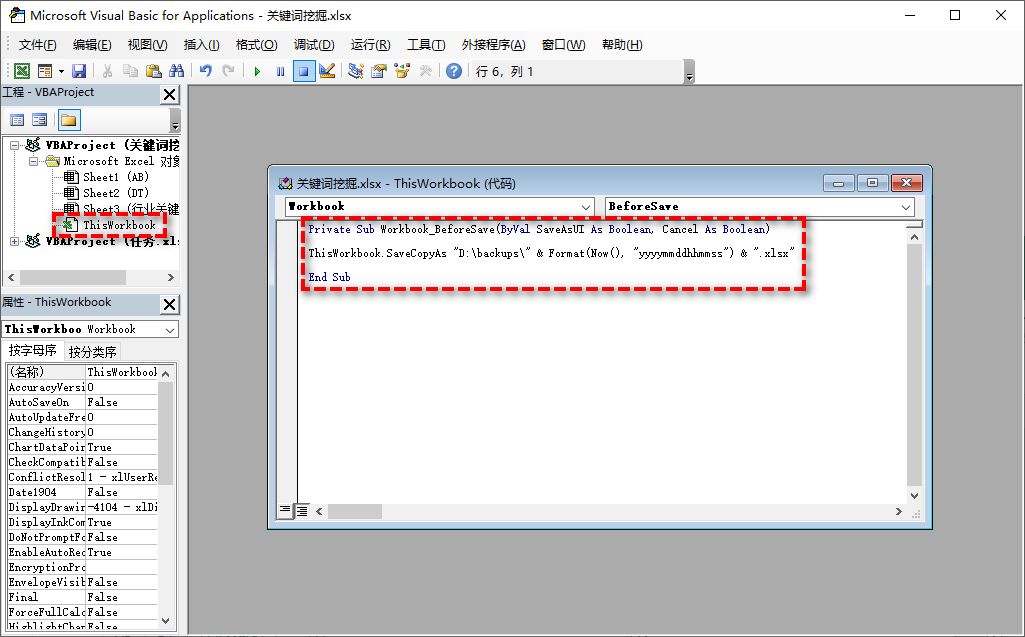Click the View Microsoft Excel icon

click(21, 71)
